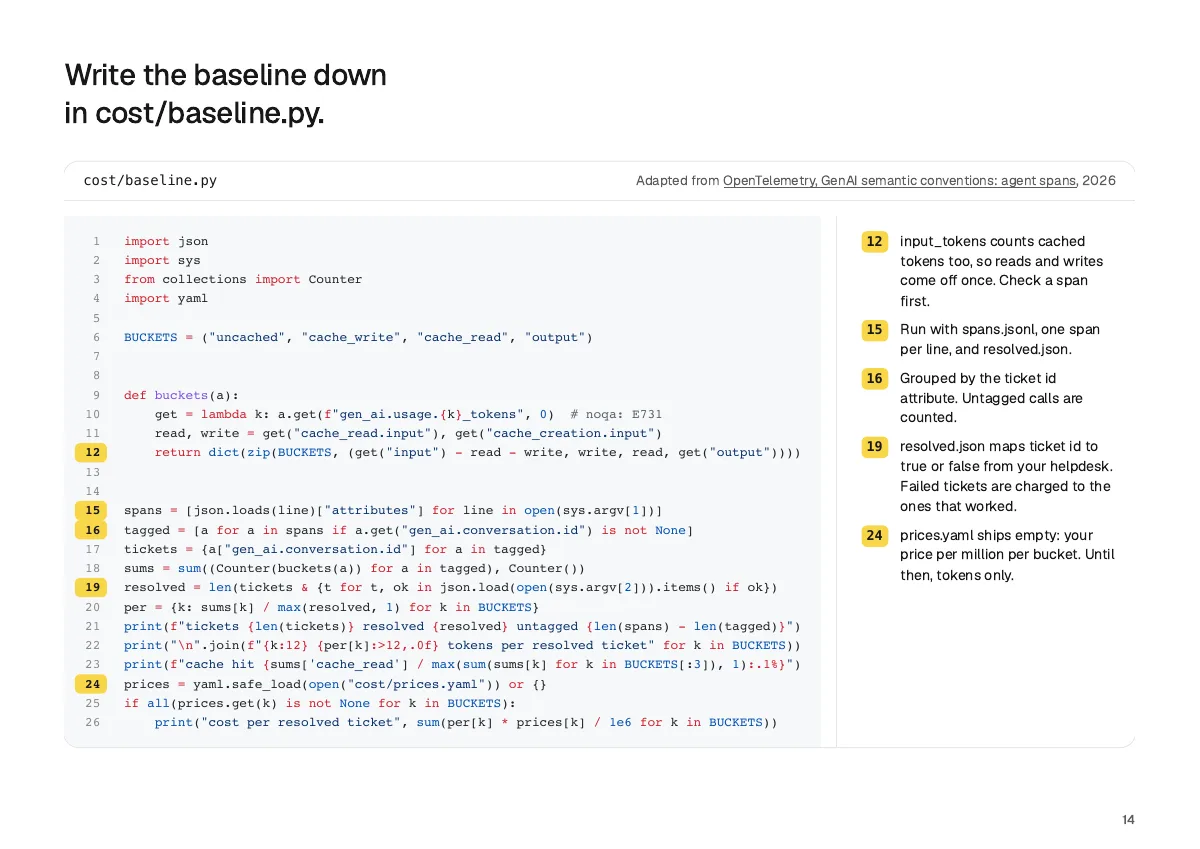The height and width of the screenshot is (849, 1200).
Task: Click highlighted gutter line number 24 beside prices
Action: 92,684
